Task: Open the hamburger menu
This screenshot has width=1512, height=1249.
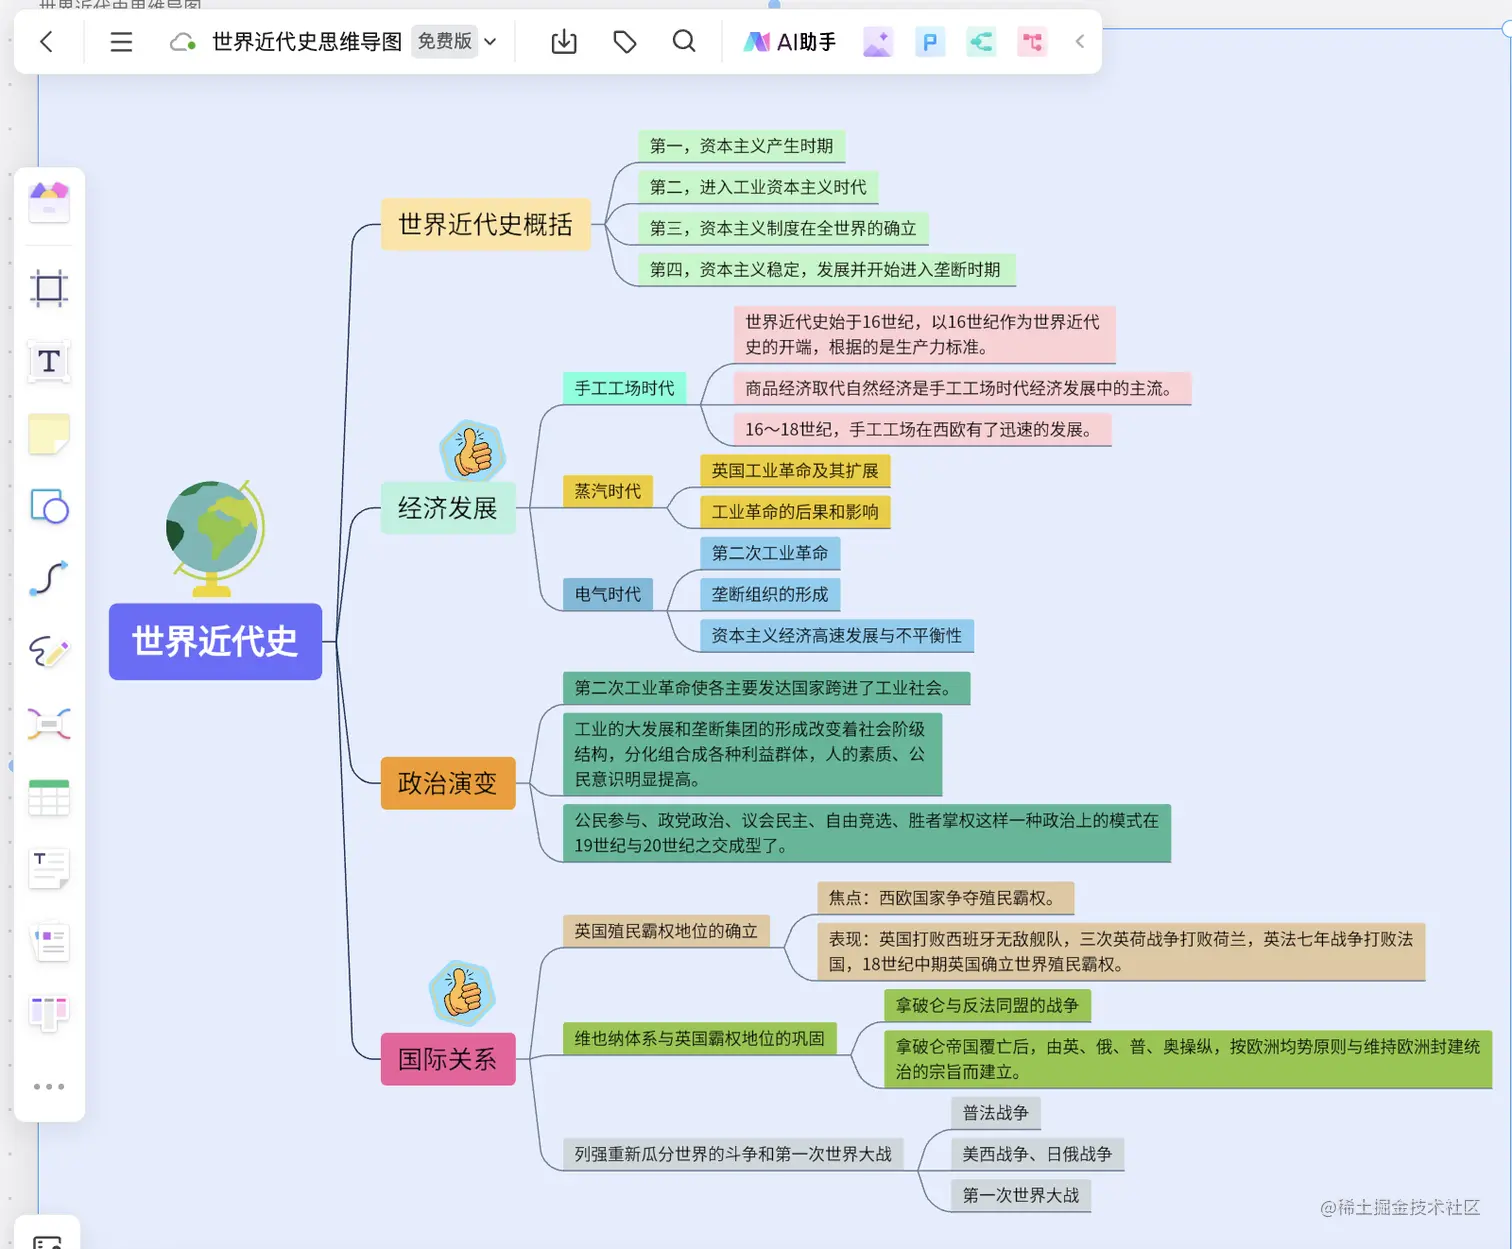Action: [121, 42]
